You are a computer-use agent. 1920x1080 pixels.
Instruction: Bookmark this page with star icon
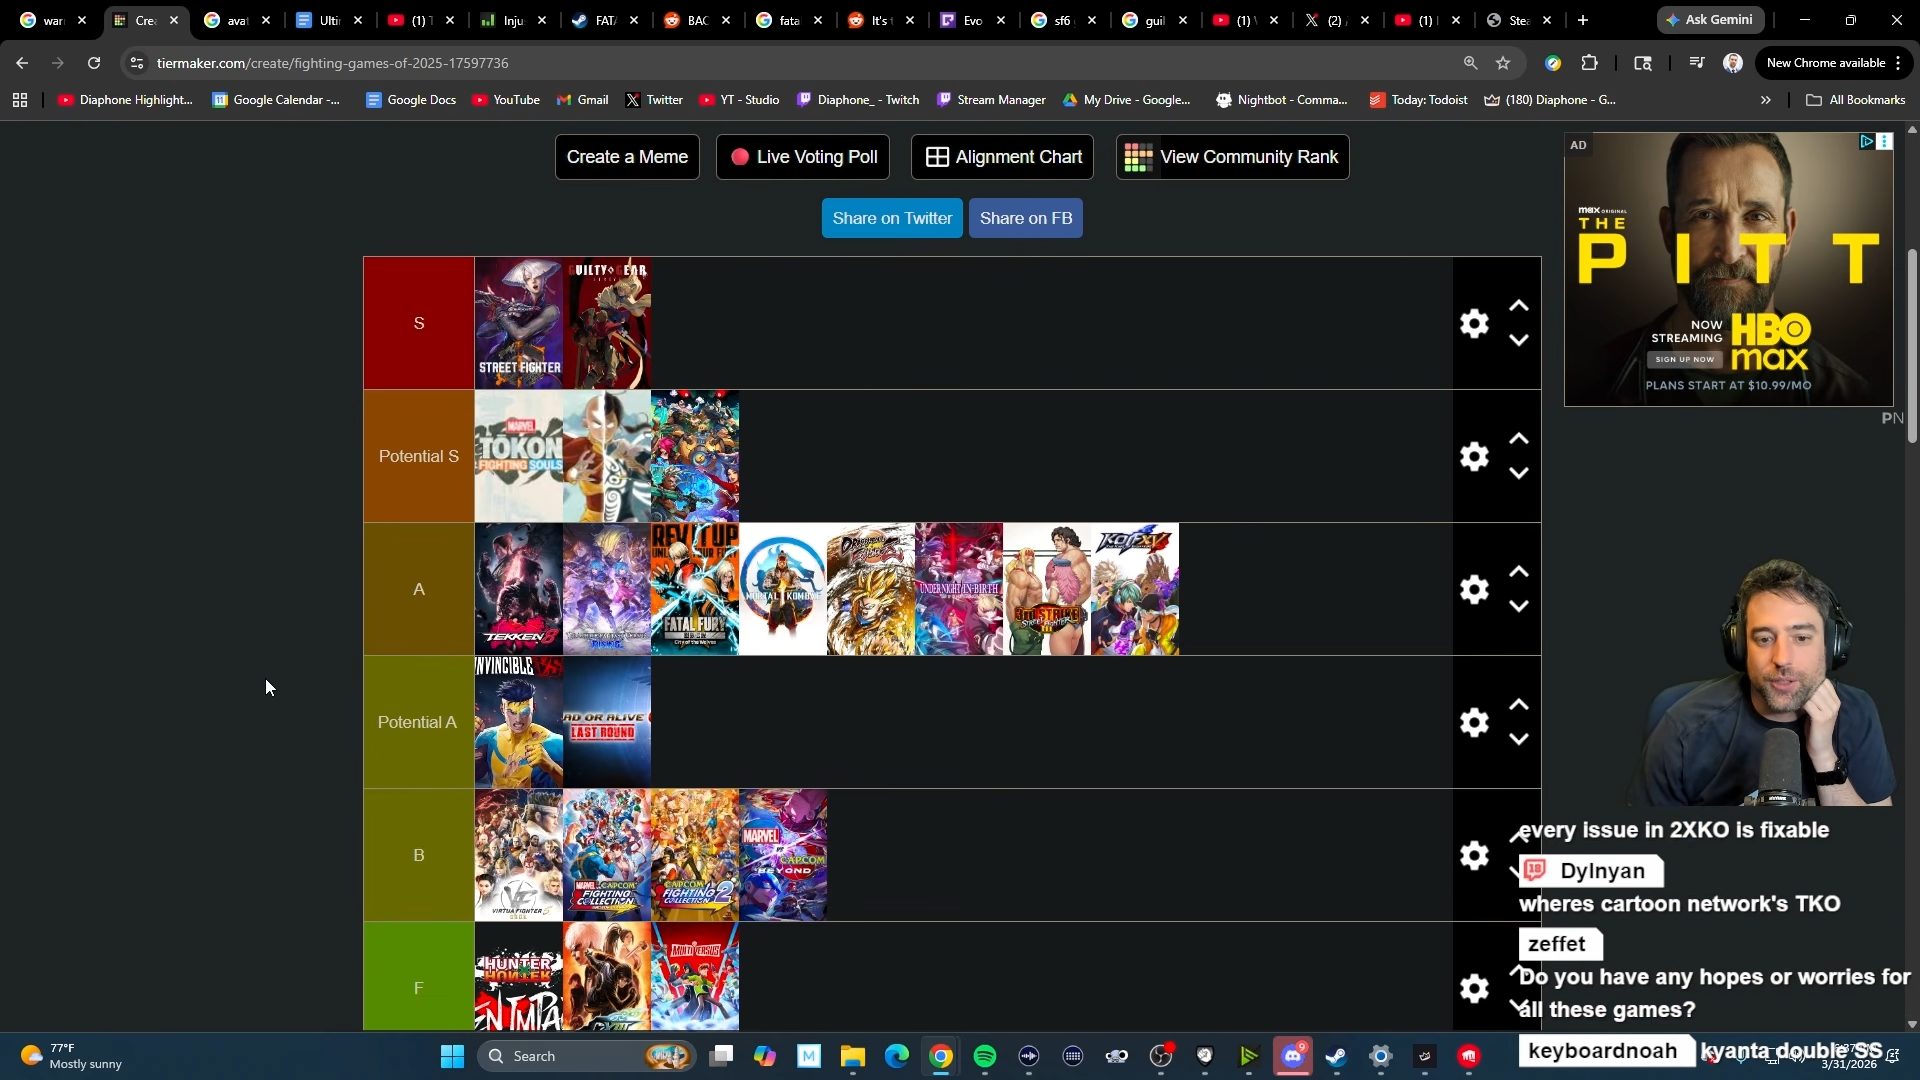(1502, 63)
